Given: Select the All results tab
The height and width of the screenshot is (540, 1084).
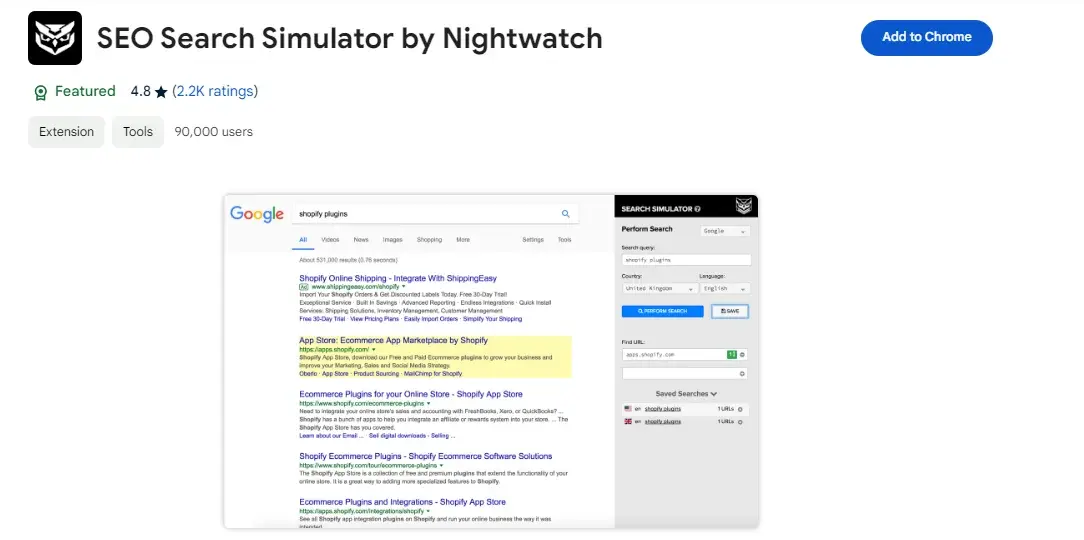Looking at the screenshot, I should click(303, 240).
